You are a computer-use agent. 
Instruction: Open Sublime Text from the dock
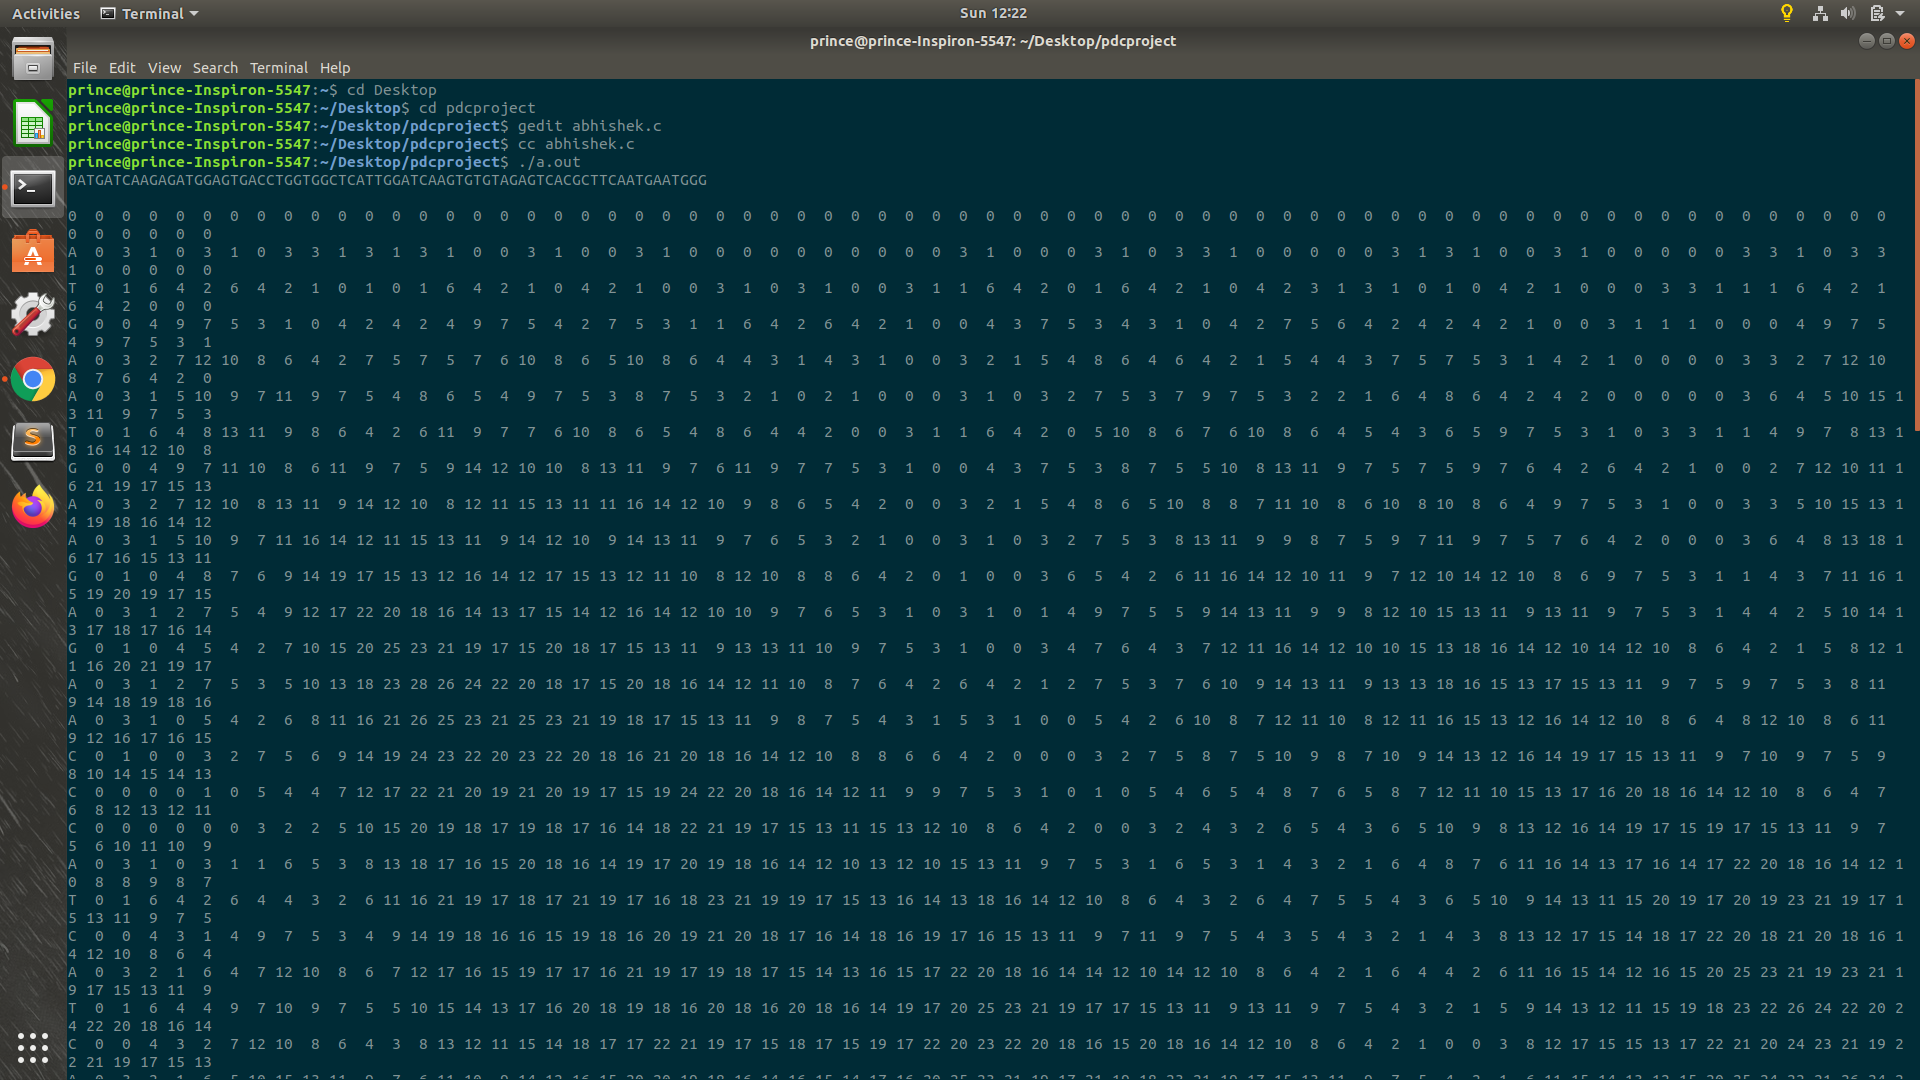pos(33,443)
